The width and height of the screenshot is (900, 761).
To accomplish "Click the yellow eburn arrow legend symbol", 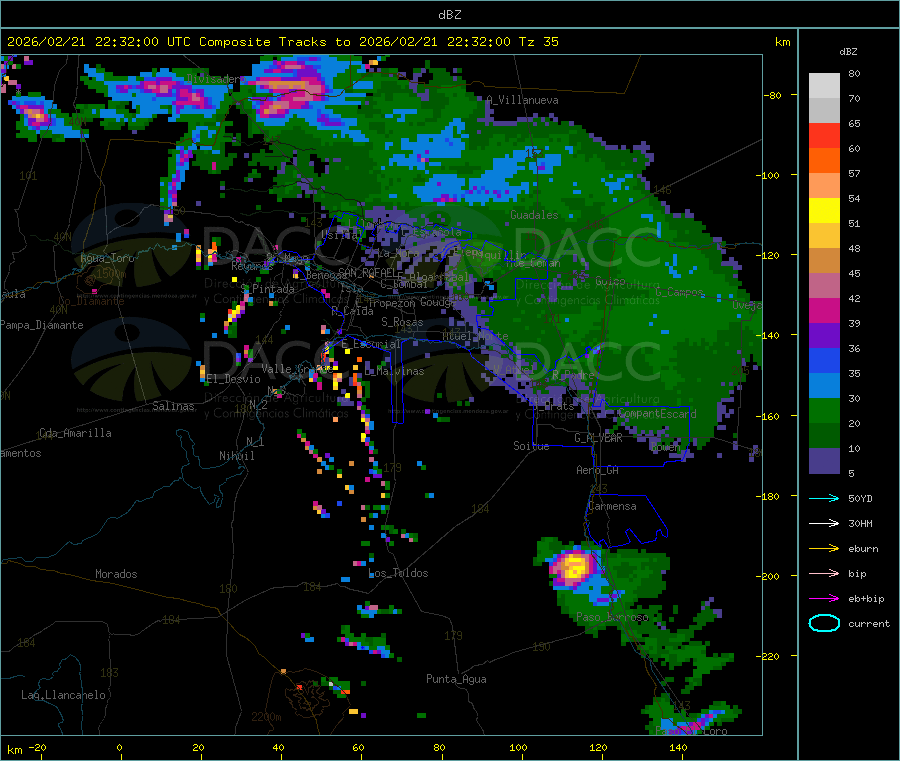I will coord(824,549).
